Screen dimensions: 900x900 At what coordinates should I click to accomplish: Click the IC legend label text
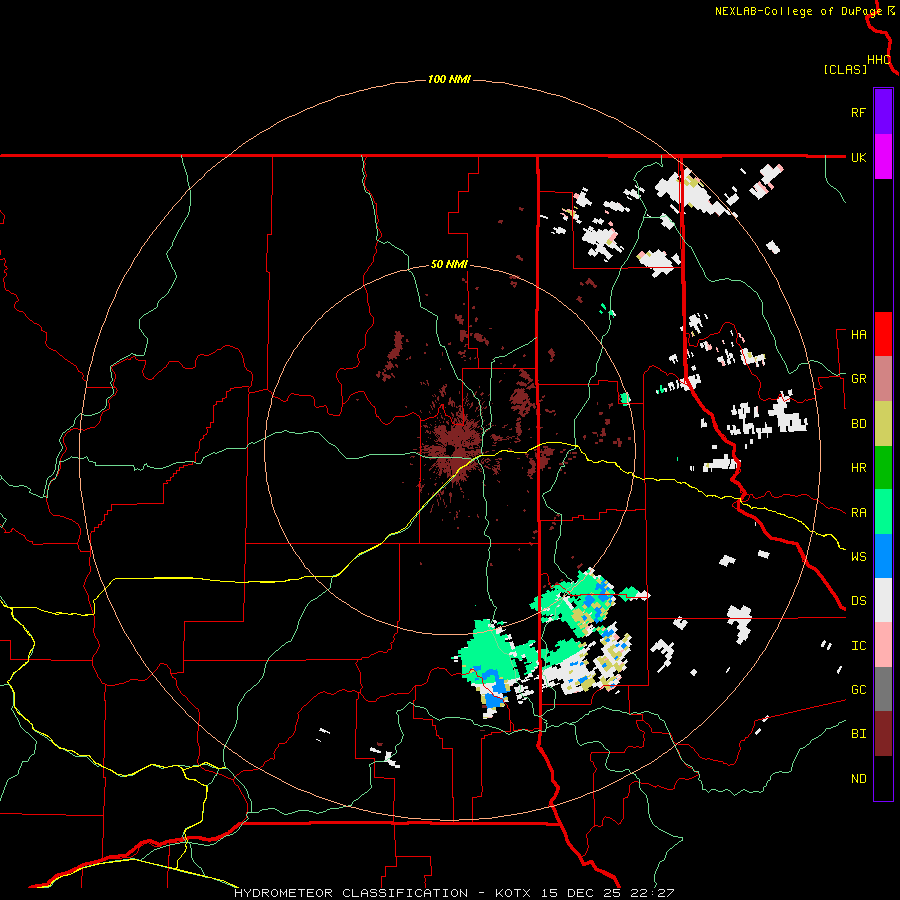tap(858, 646)
